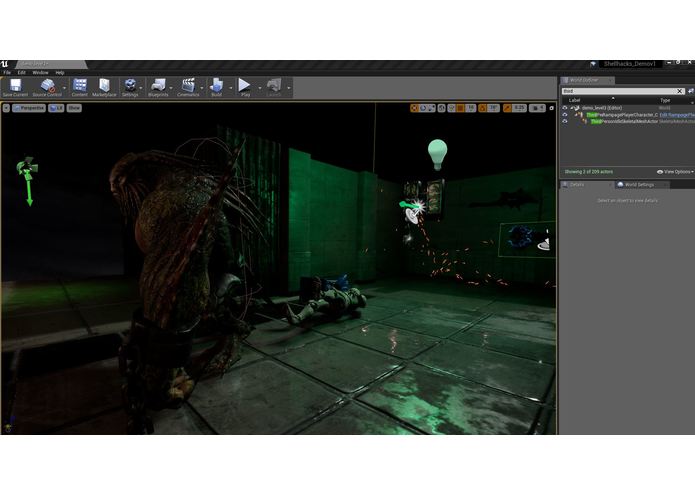Open camera speed setting in viewport
695x494 pixels.
(537, 108)
